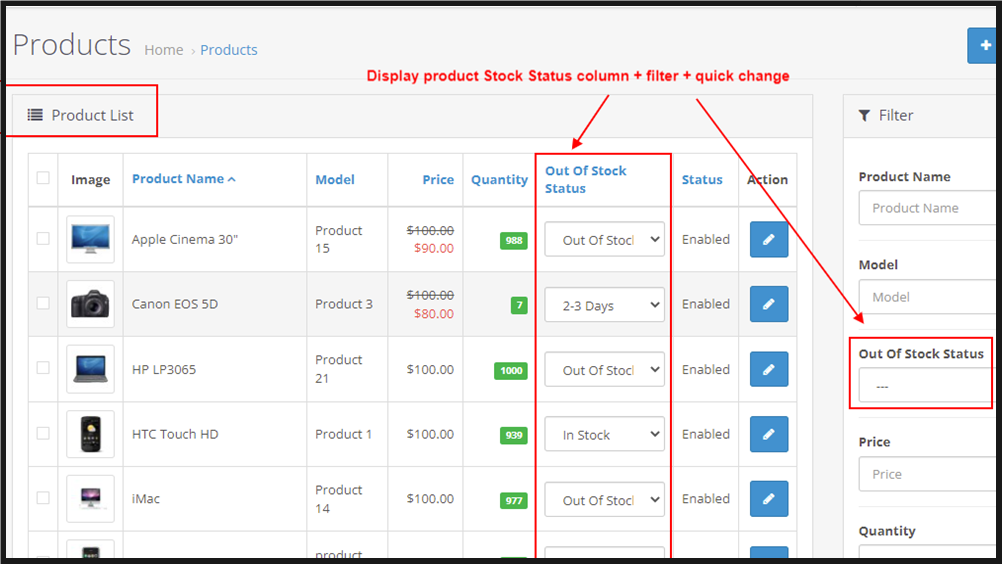Sort products by Quantity column
1002x564 pixels.
click(x=499, y=180)
